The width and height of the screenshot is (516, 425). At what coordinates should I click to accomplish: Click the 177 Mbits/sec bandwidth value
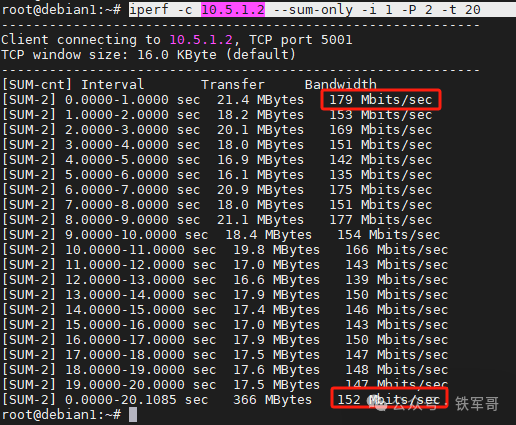(381, 220)
